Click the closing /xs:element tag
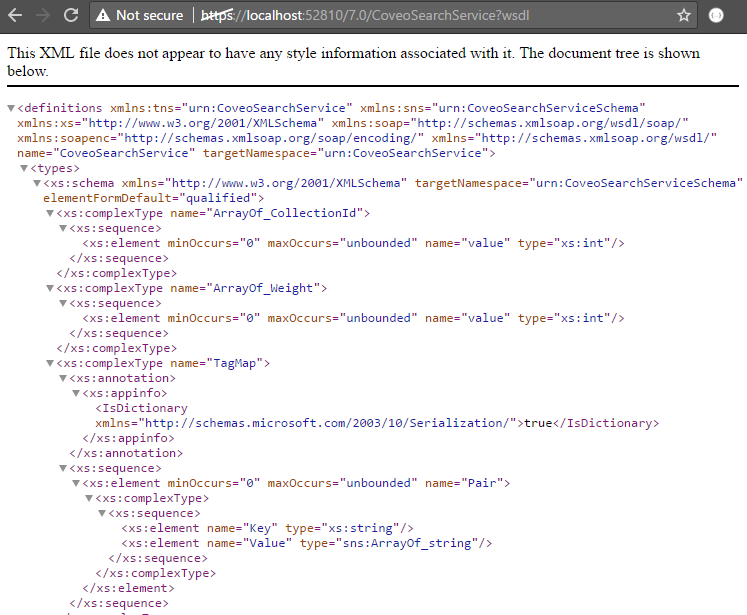Image resolution: width=747 pixels, height=615 pixels. click(128, 588)
